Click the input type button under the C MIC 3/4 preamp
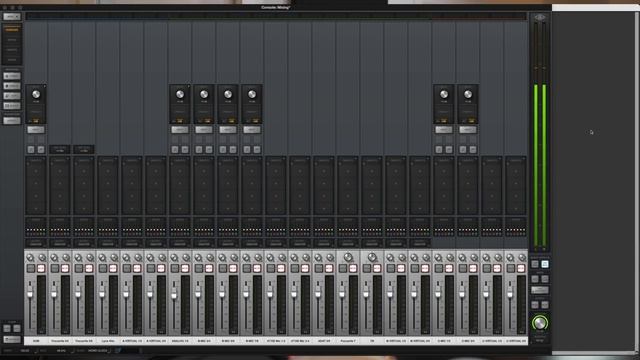This screenshot has width=640, height=360. [468, 130]
